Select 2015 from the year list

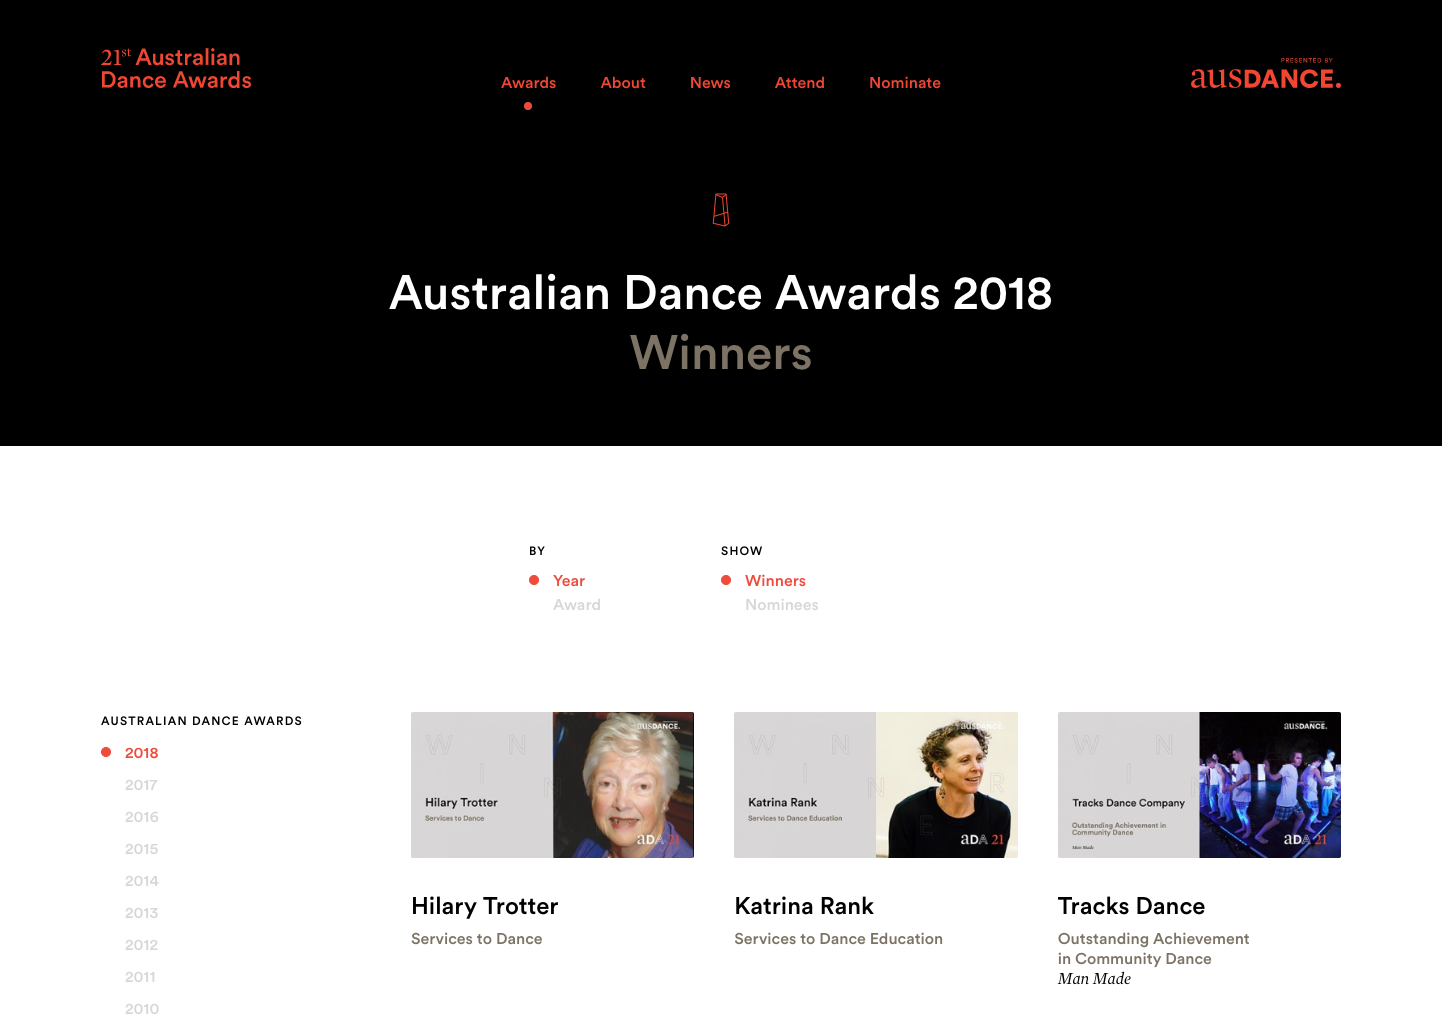tap(142, 849)
